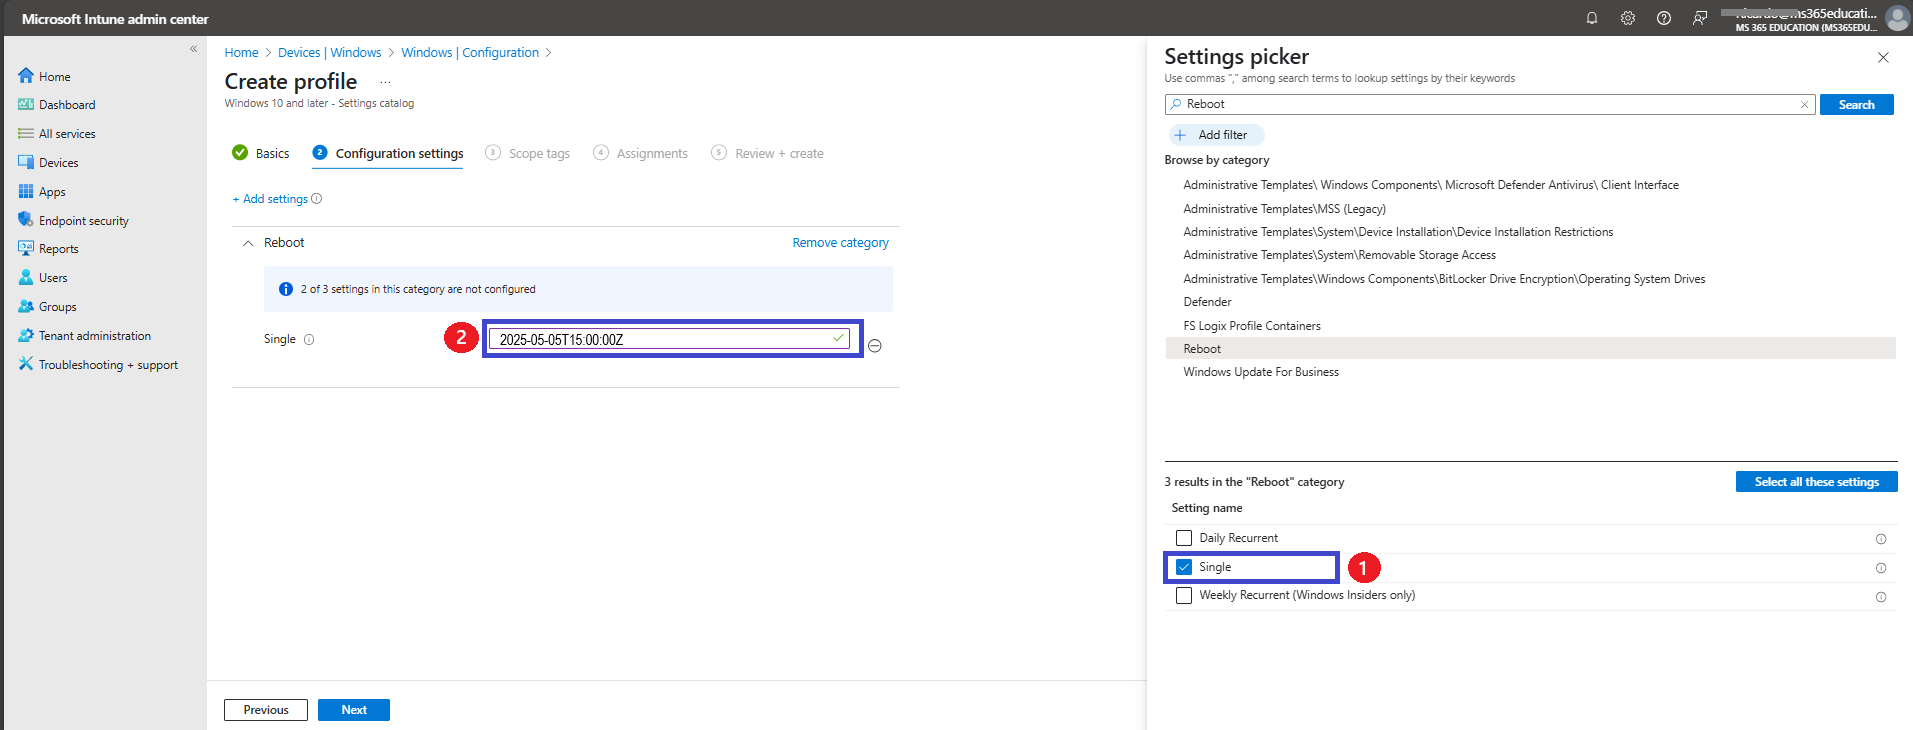The image size is (1913, 730).
Task: Click the Single date-time input field
Action: 668,339
